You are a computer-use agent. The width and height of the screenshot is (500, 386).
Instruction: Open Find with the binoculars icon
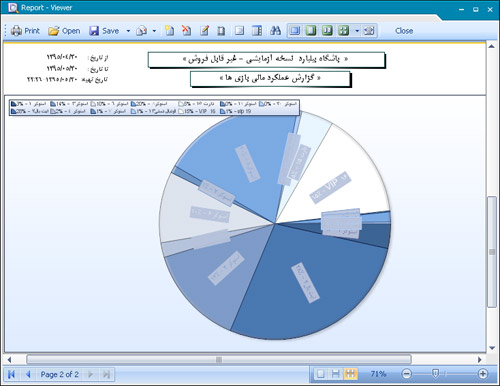click(x=275, y=31)
